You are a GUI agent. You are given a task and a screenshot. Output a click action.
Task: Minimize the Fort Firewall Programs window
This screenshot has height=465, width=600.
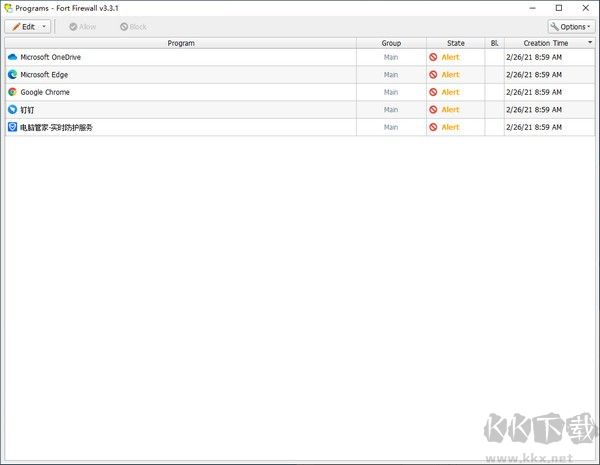[532, 8]
